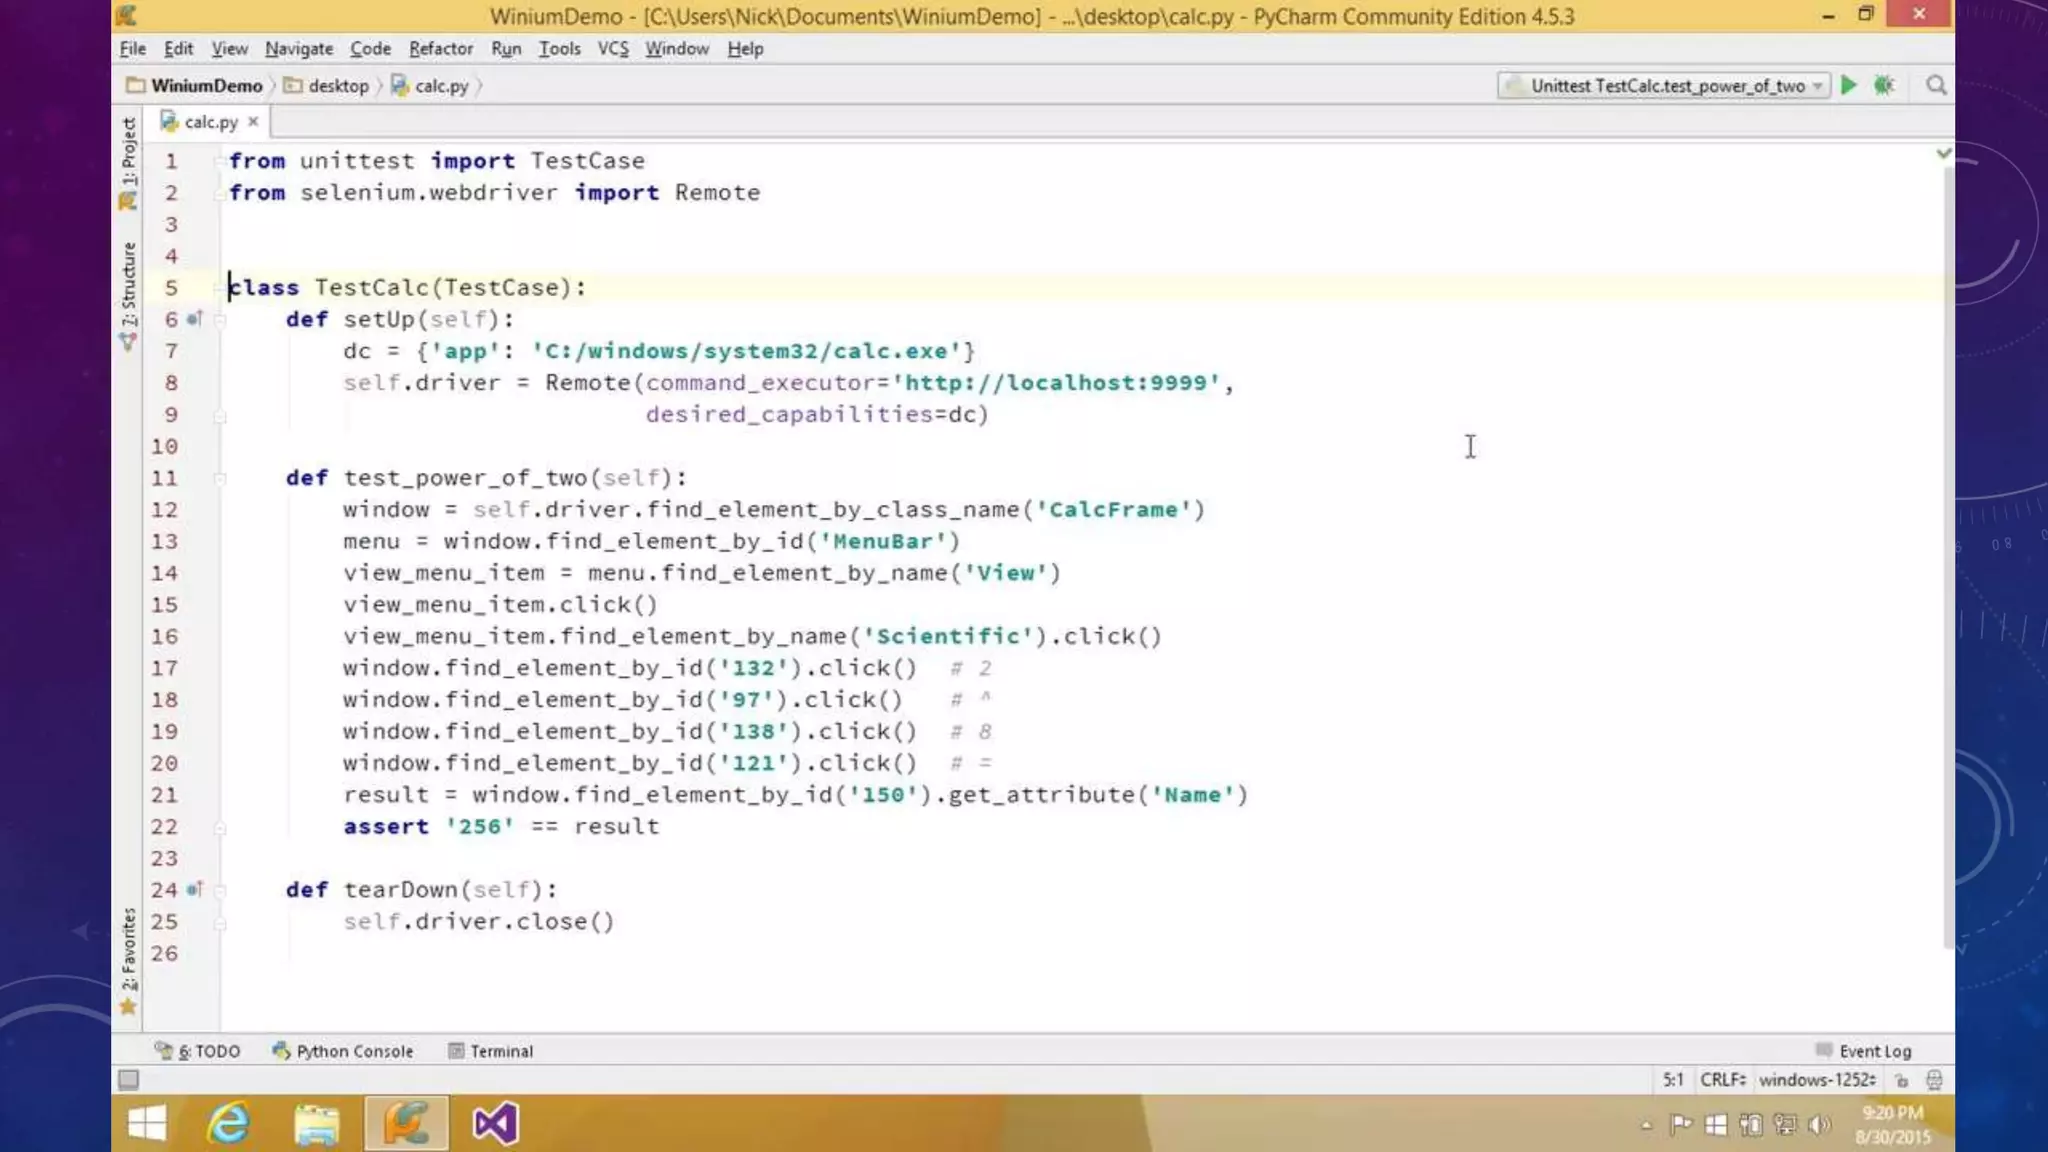Open Visual Studio from the taskbar
The width and height of the screenshot is (2048, 1152).
(x=495, y=1123)
